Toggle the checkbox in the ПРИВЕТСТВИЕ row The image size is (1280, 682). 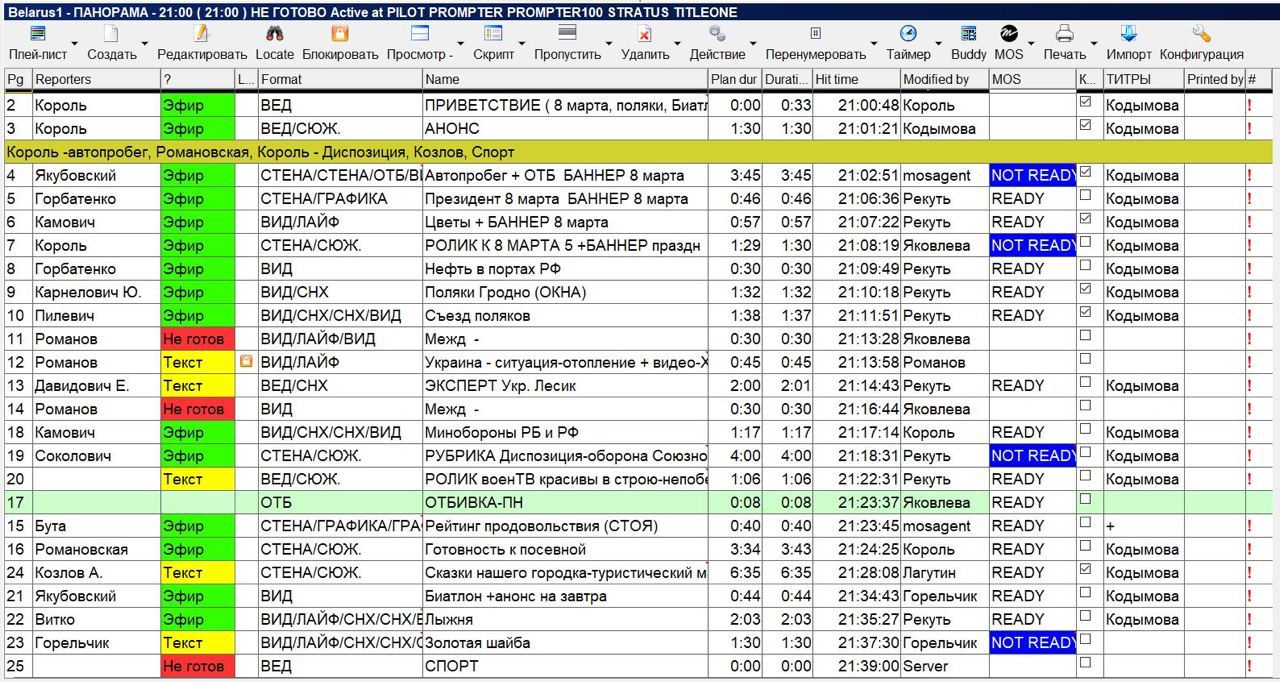1085,102
